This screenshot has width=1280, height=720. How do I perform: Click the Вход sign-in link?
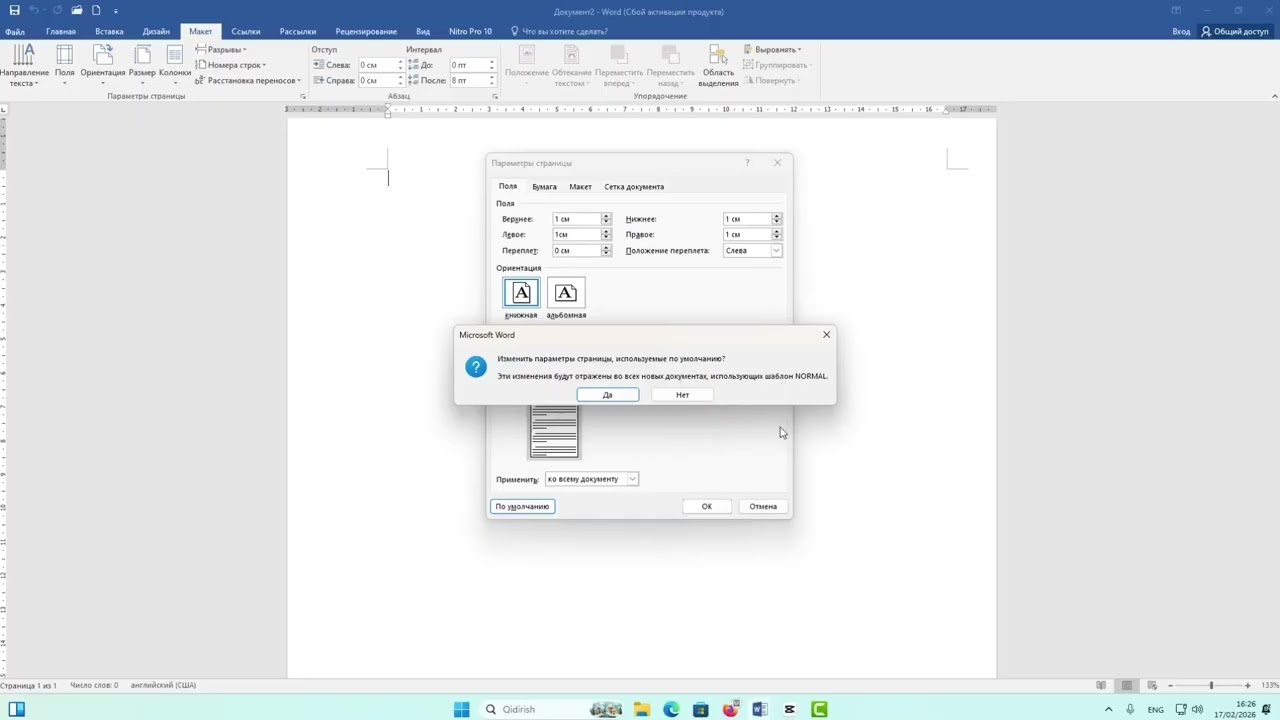pos(1181,31)
